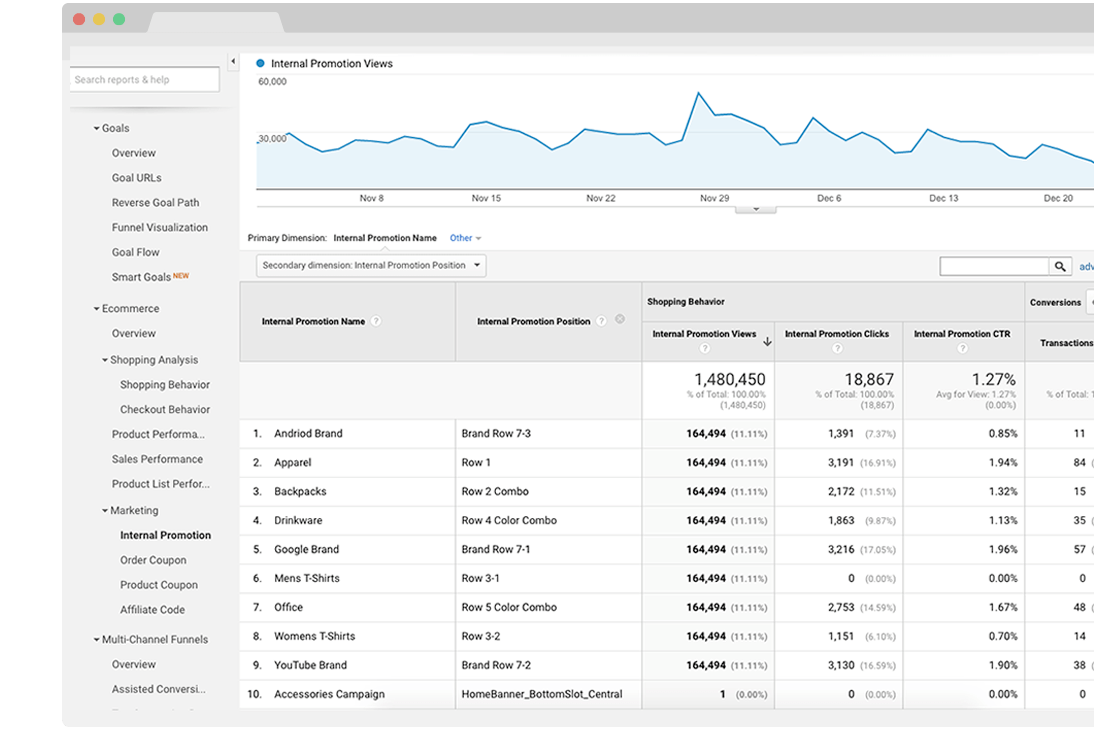Click help icon under Internal Promotion Views
Image resolution: width=1094 pixels, height=732 pixels.
point(705,349)
